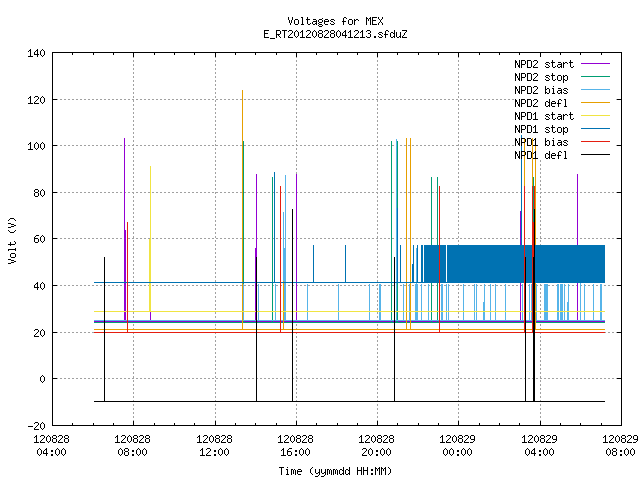Click the y-axis tick value 120
This screenshot has width=640, height=480.
coord(36,100)
